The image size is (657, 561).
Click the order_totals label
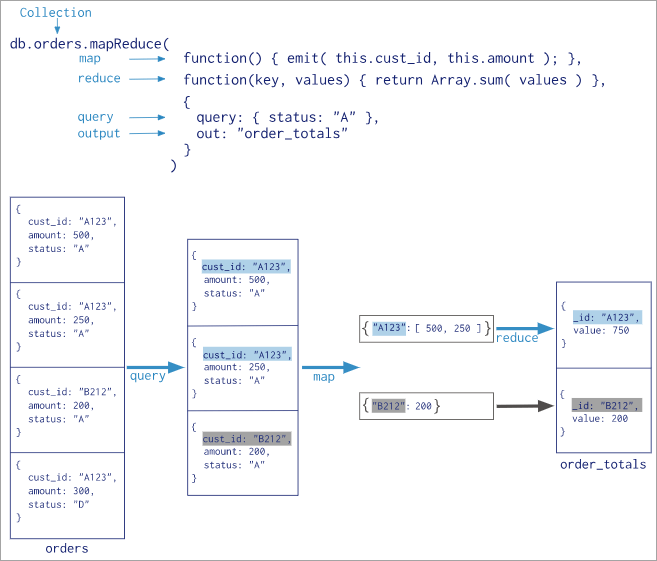tap(603, 464)
